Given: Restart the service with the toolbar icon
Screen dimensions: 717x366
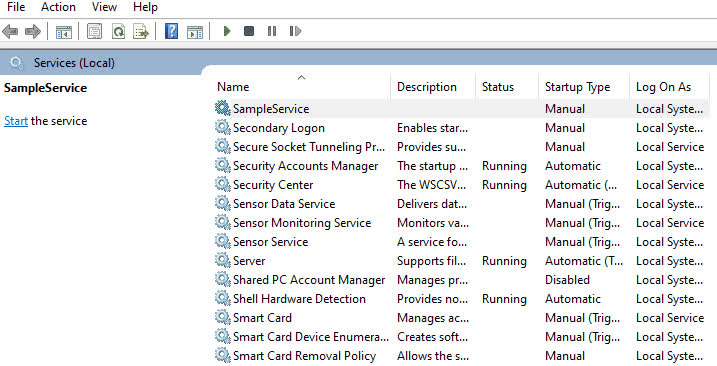Looking at the screenshot, I should pos(295,31).
